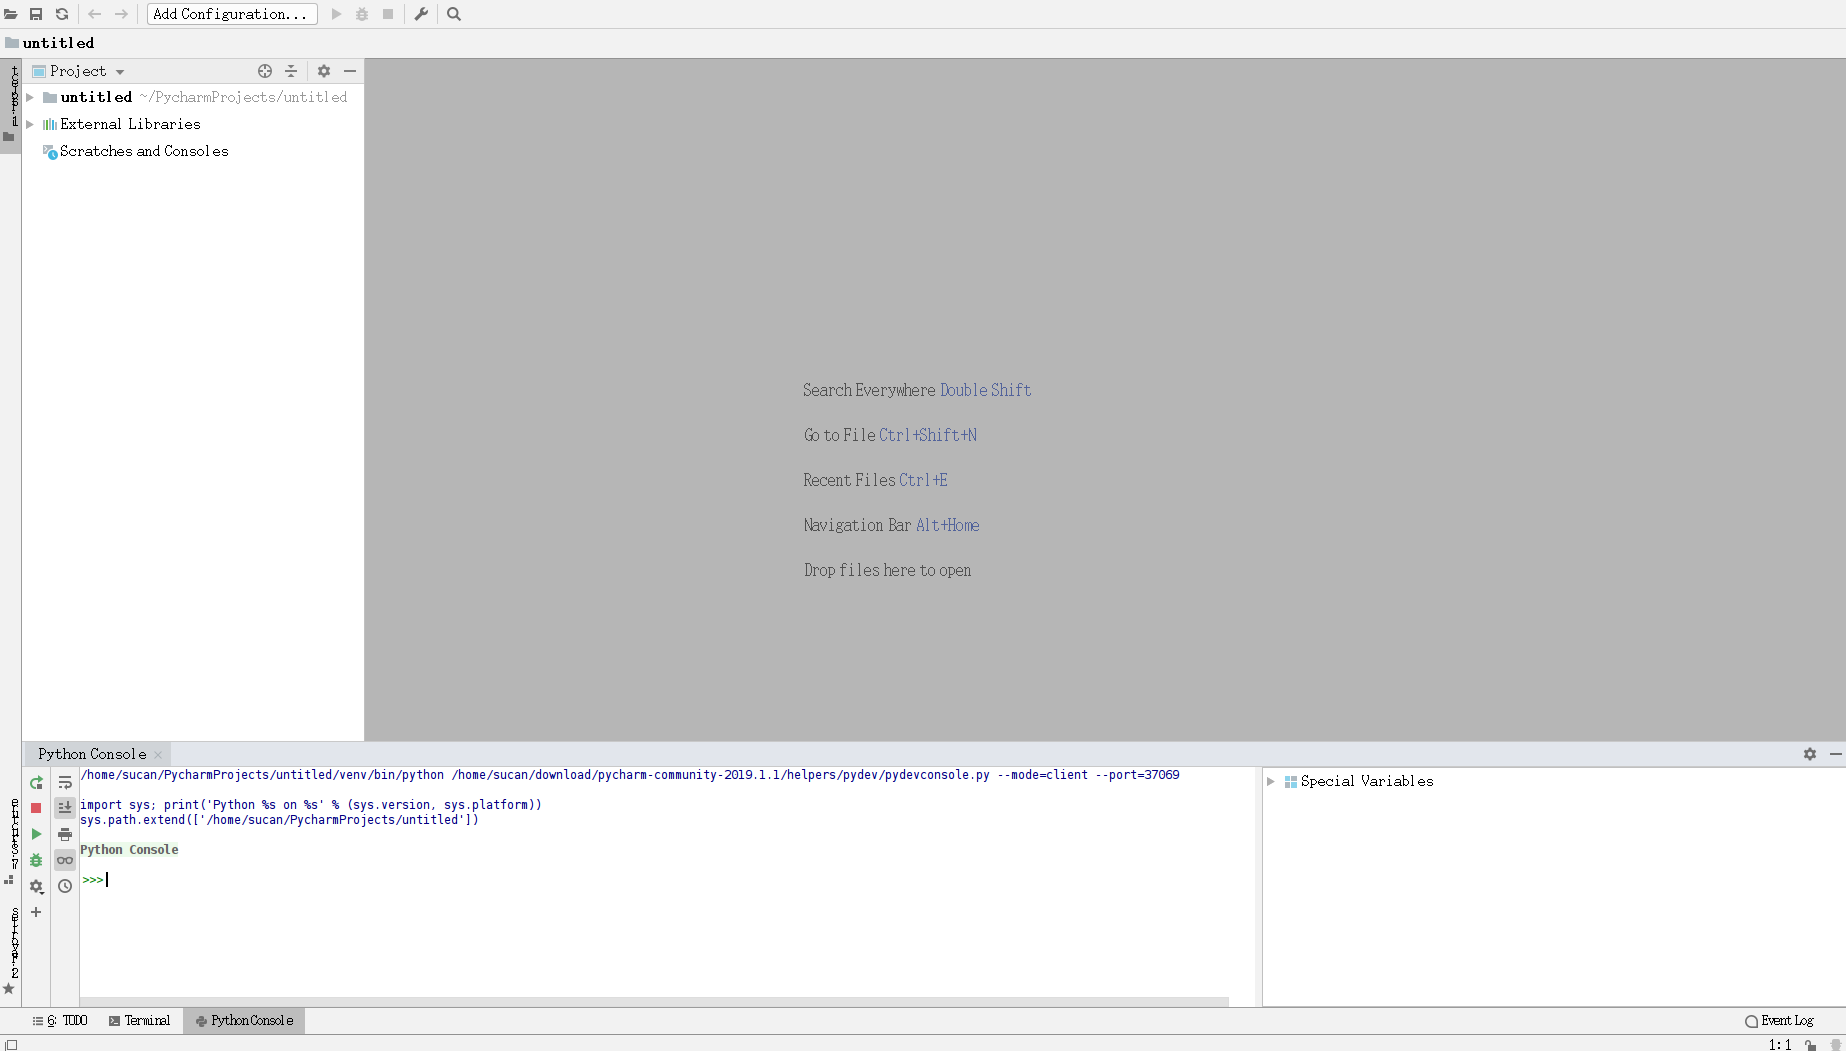Hide the console tool window with the minus icon

coord(1836,754)
